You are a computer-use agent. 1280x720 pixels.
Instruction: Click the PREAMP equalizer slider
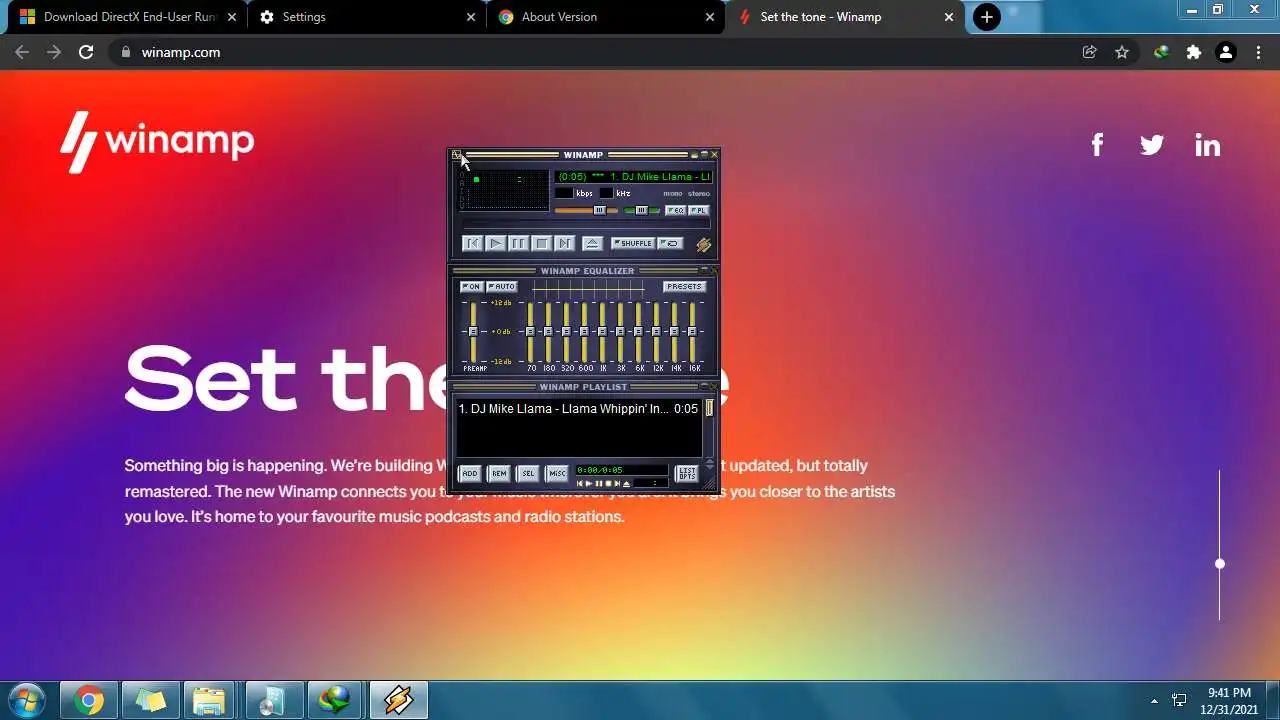pyautogui.click(x=473, y=332)
